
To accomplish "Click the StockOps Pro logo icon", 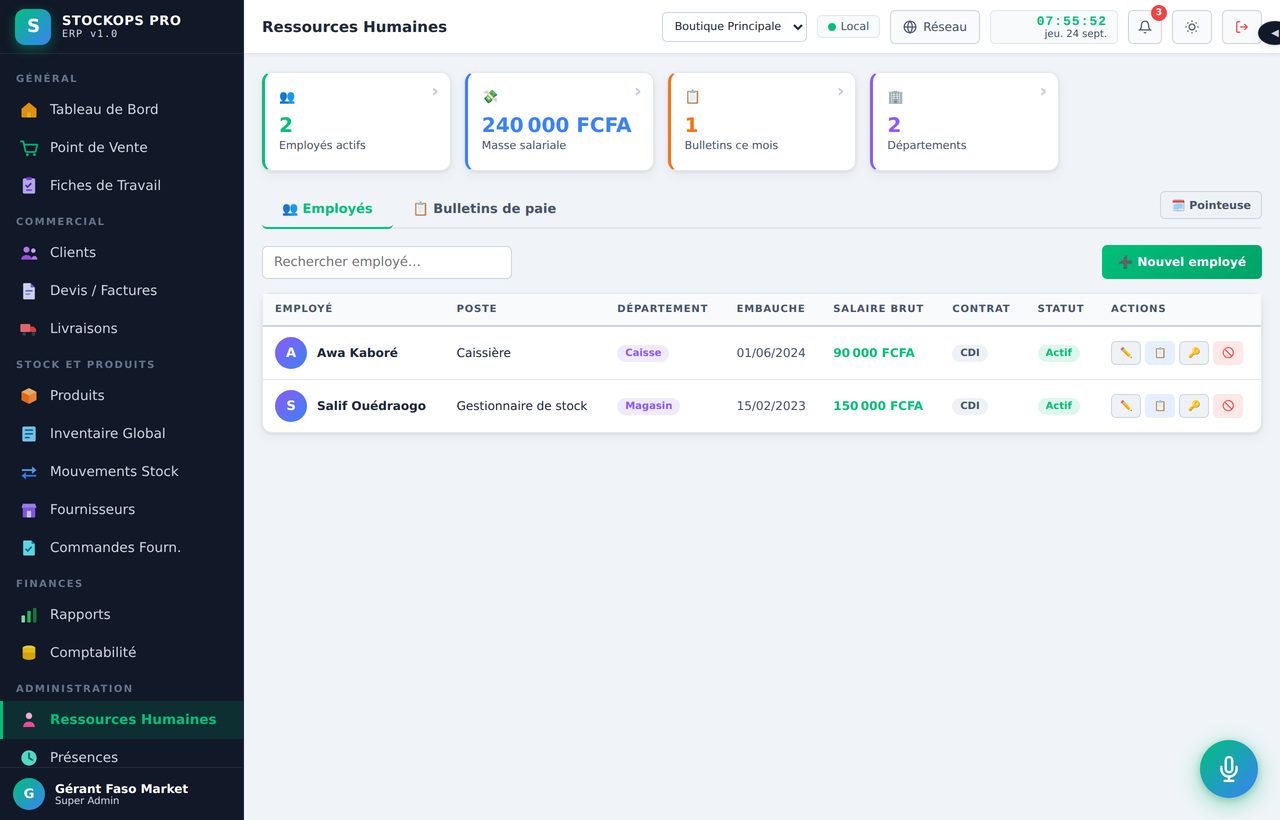I will [33, 27].
